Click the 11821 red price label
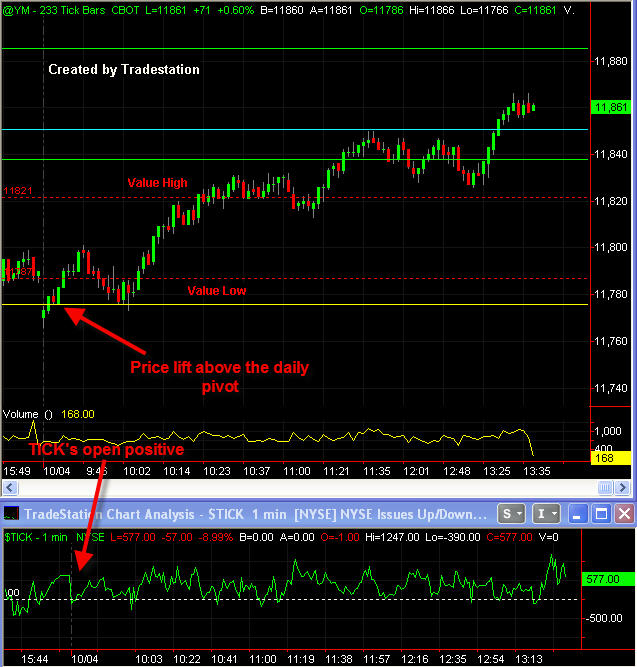 (17, 191)
